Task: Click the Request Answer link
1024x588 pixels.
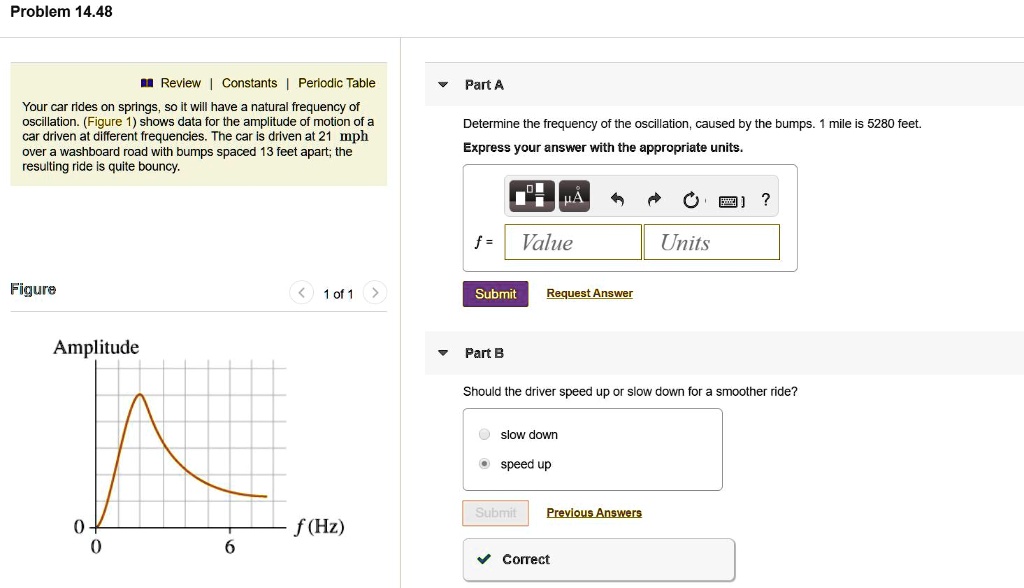Action: point(589,293)
